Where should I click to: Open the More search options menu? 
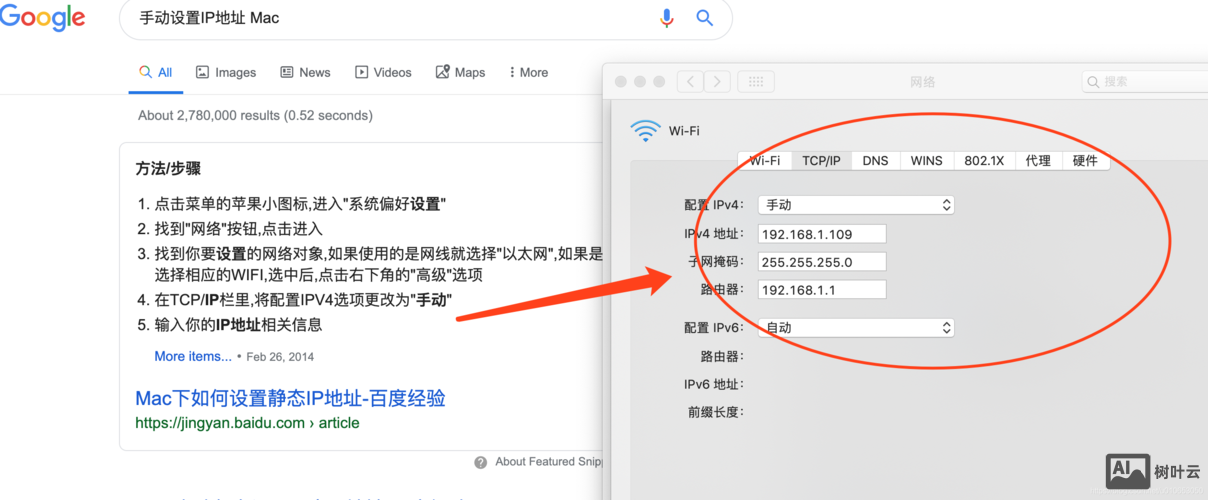[x=528, y=72]
